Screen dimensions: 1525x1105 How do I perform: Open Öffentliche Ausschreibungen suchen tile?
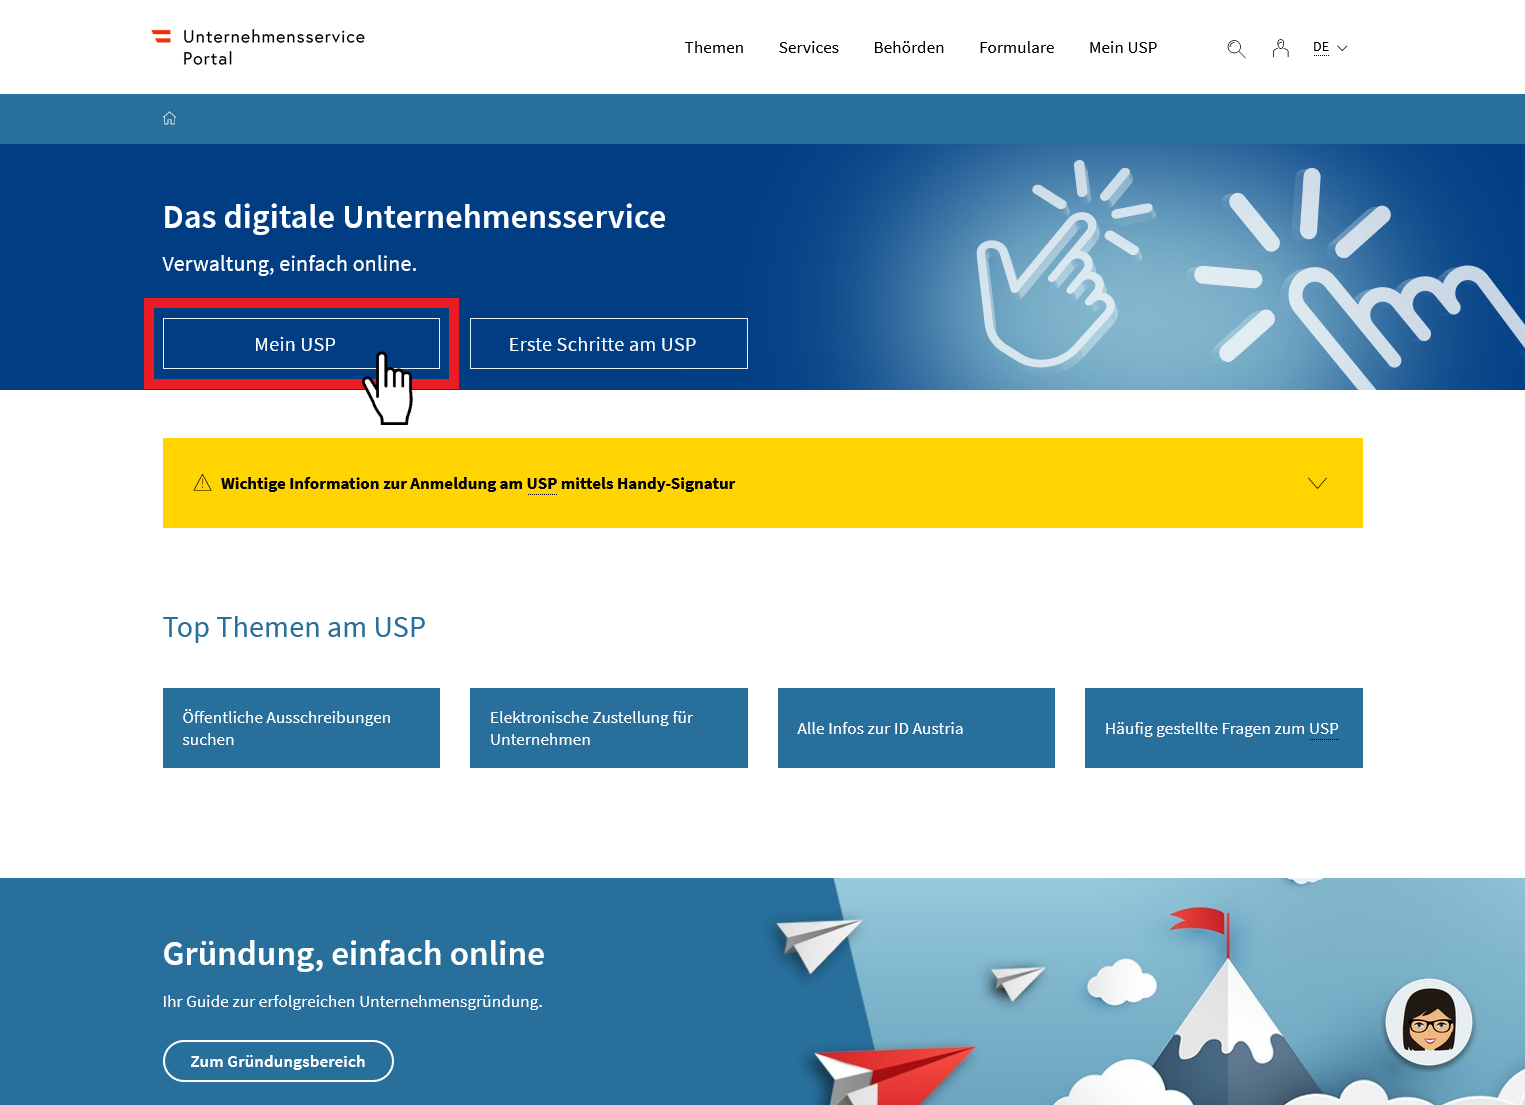pyautogui.click(x=301, y=728)
